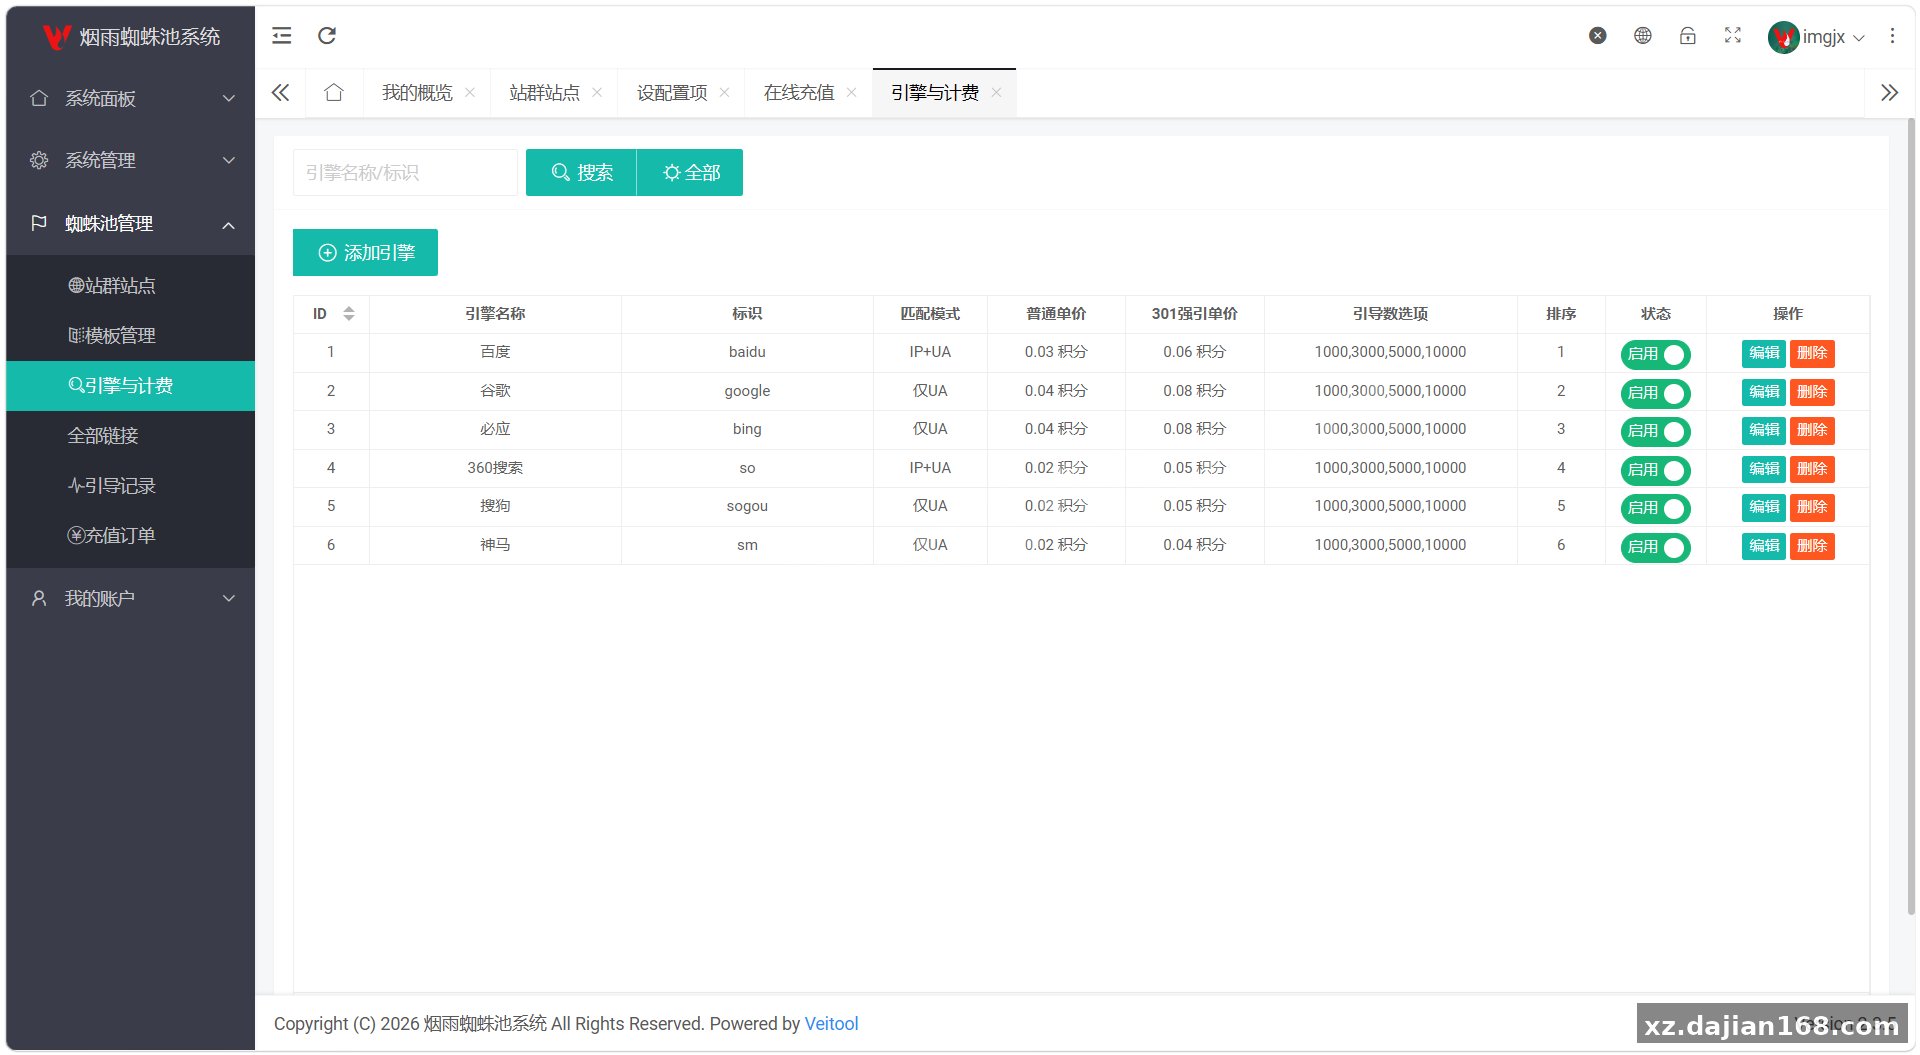This screenshot has width=1920, height=1055.
Task: Close the 设配置项 tab
Action: [724, 93]
